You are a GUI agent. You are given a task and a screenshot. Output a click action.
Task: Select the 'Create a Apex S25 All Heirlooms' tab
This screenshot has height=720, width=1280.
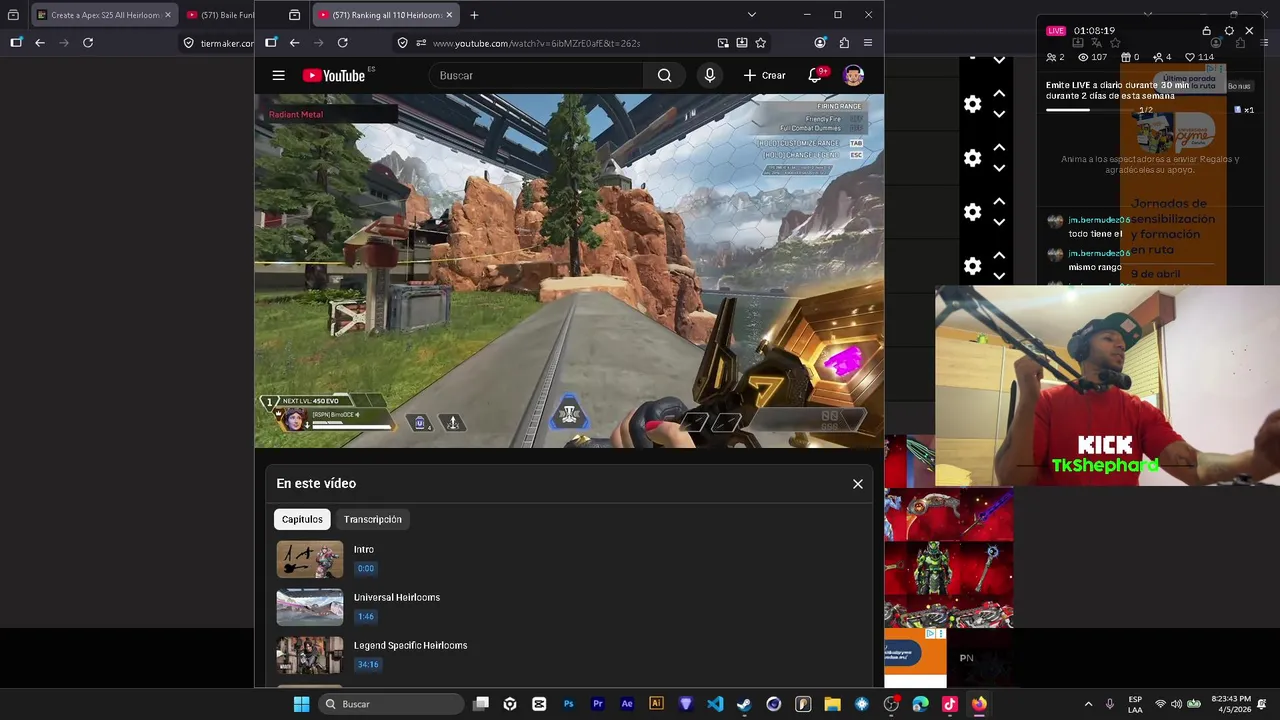(102, 15)
